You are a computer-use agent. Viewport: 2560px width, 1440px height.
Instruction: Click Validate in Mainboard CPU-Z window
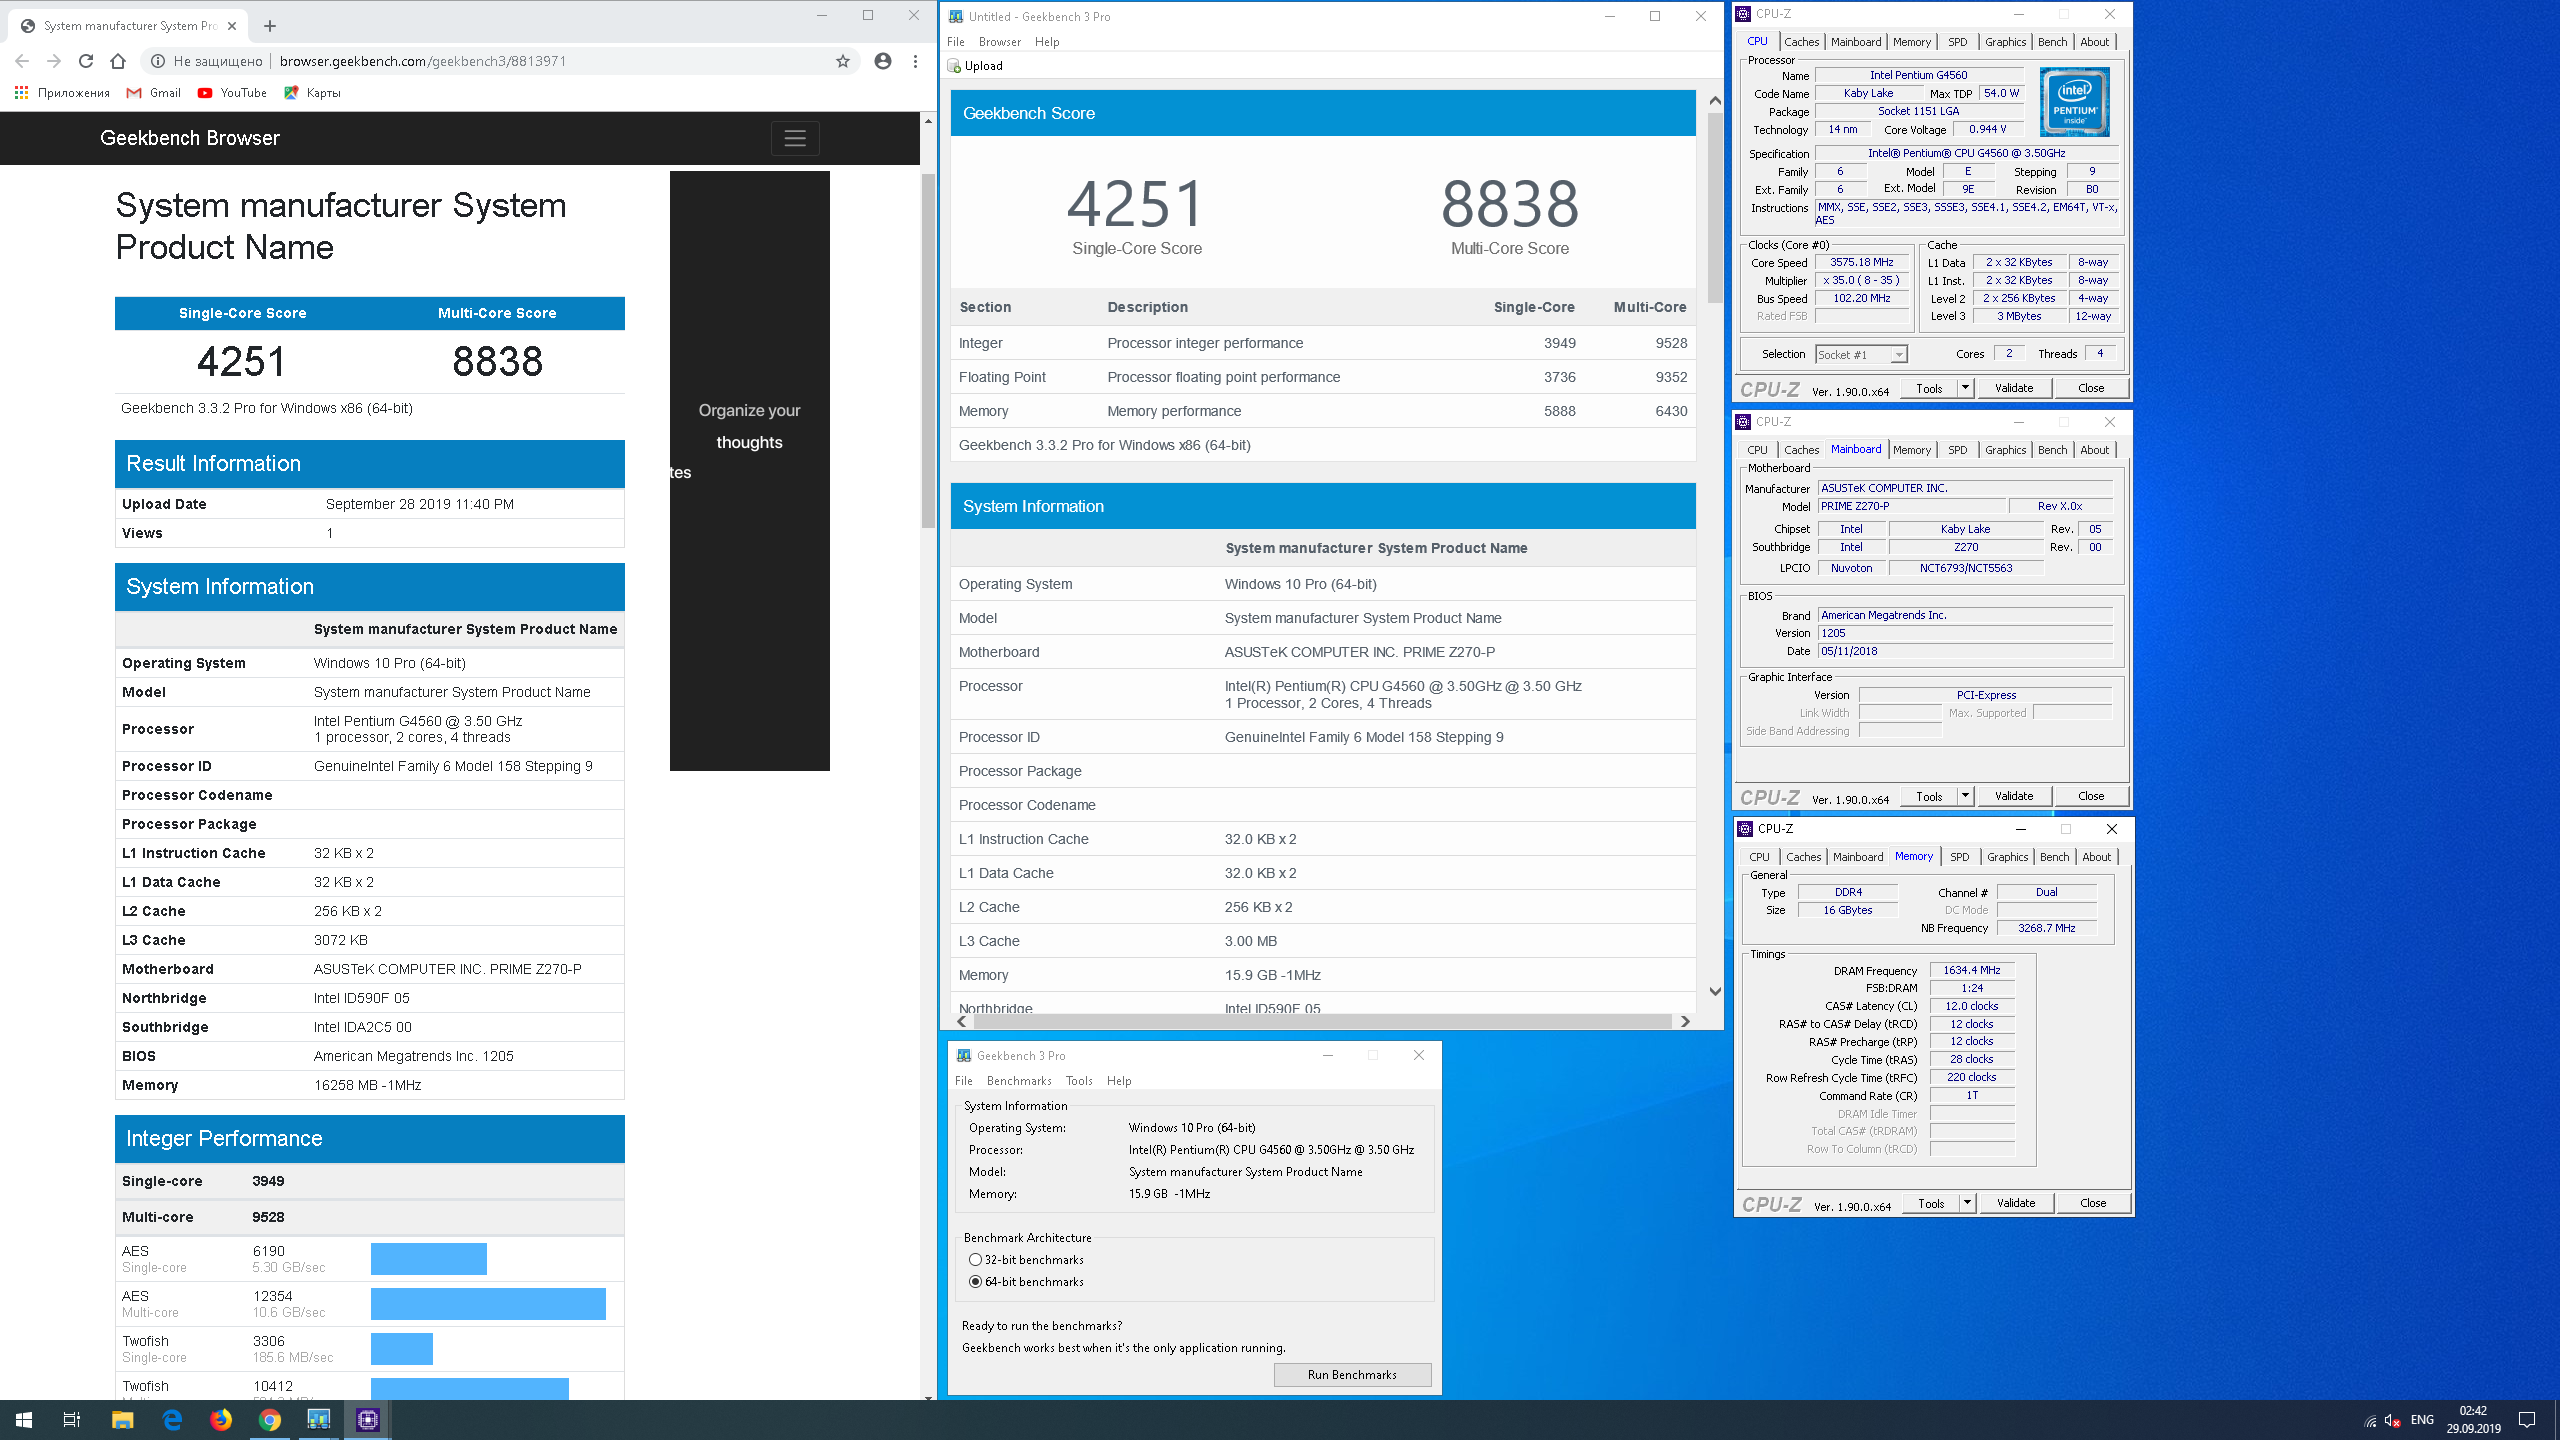2014,796
